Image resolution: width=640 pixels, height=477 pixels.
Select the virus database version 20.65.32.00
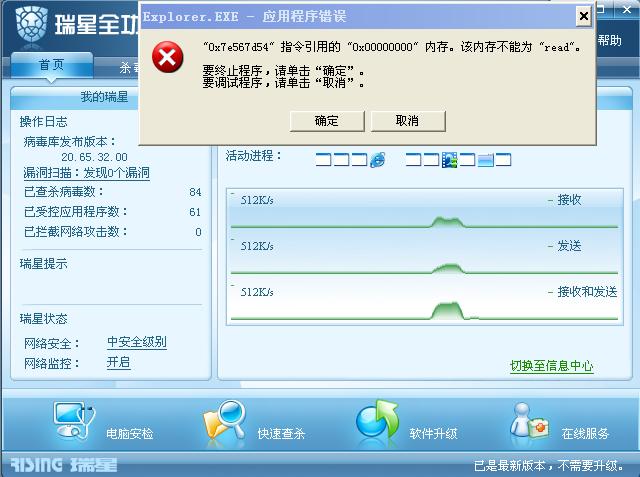point(94,157)
